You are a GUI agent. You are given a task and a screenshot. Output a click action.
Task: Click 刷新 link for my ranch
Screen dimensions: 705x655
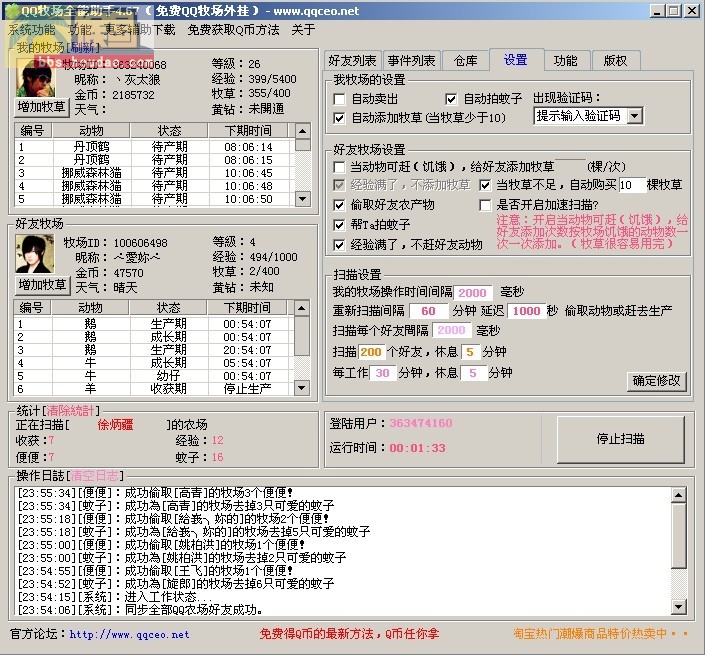coord(82,47)
